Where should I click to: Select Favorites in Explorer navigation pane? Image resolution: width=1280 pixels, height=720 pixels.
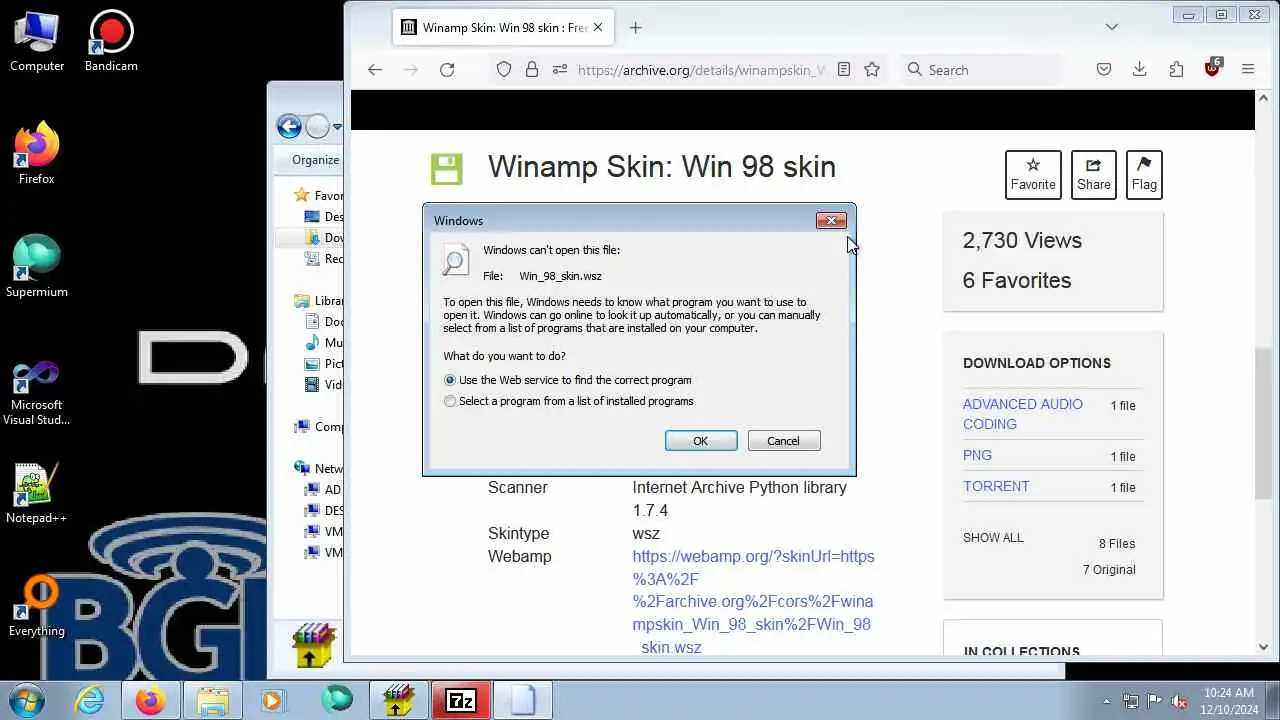[x=318, y=196]
